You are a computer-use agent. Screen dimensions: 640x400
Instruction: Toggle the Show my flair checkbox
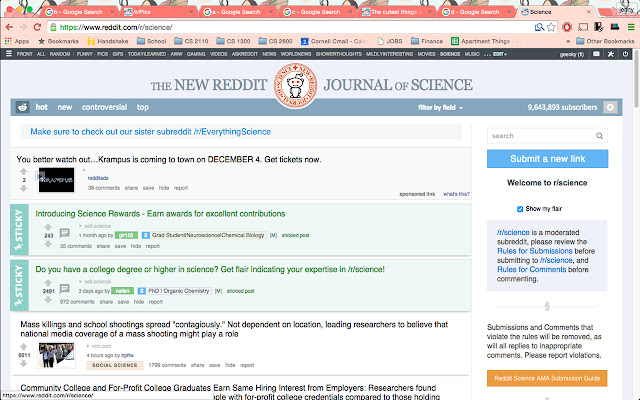[x=520, y=209]
